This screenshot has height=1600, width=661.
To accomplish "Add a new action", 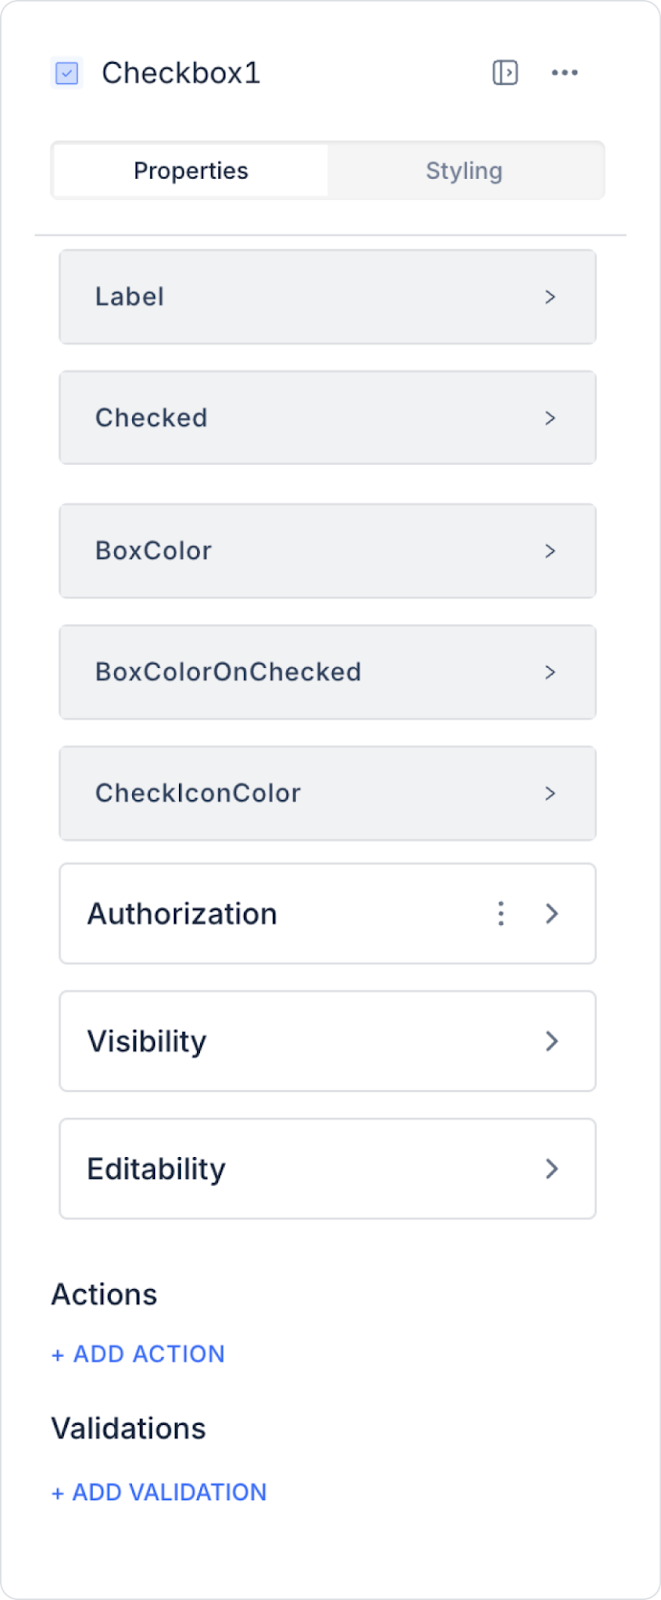I will [138, 1354].
